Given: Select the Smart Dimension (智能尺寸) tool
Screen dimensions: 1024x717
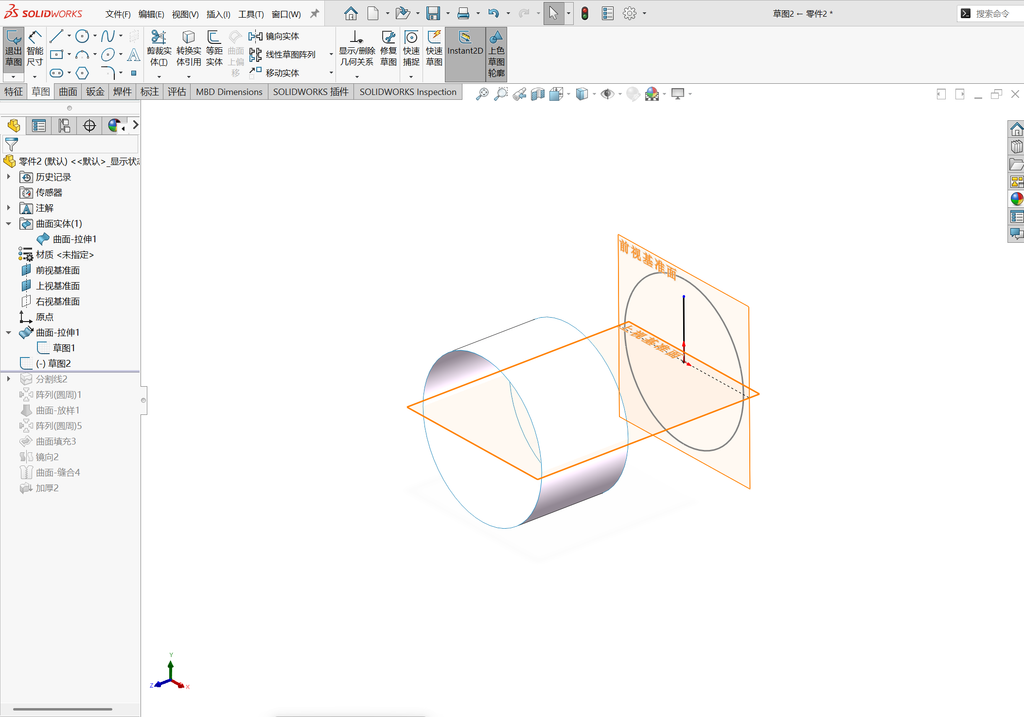Looking at the screenshot, I should [35, 49].
